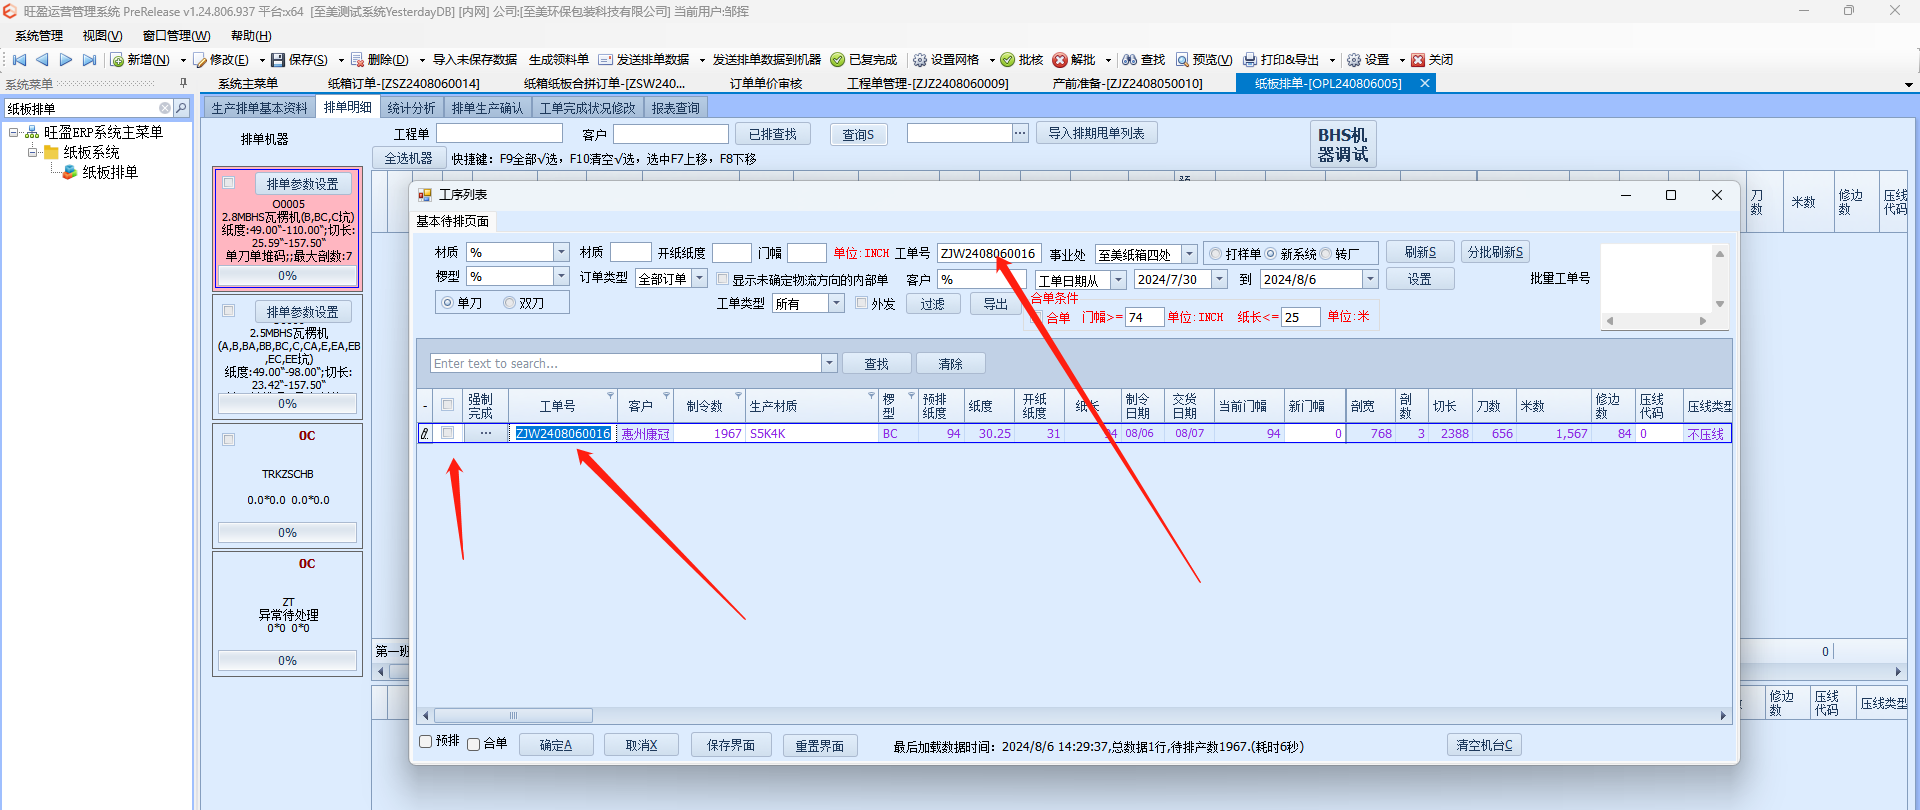
Task: Click the 修改(E) edit pencil icon
Action: click(200, 60)
